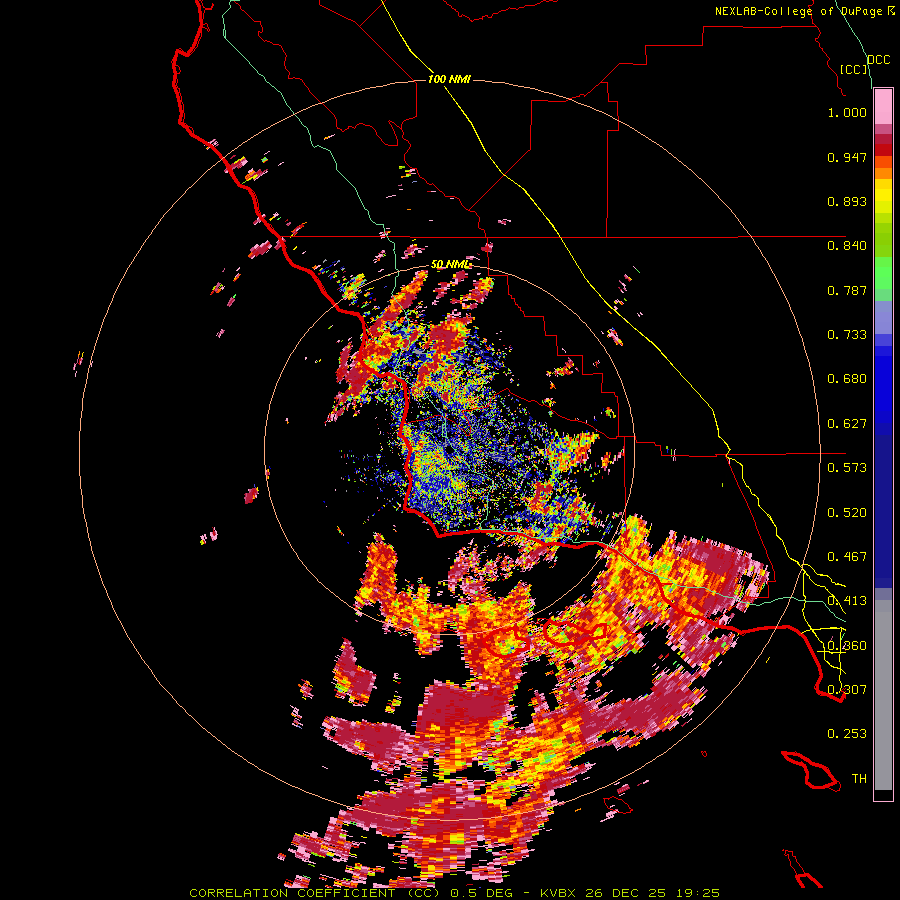Click the 0.893 scale value
The width and height of the screenshot is (900, 900).
pos(847,201)
